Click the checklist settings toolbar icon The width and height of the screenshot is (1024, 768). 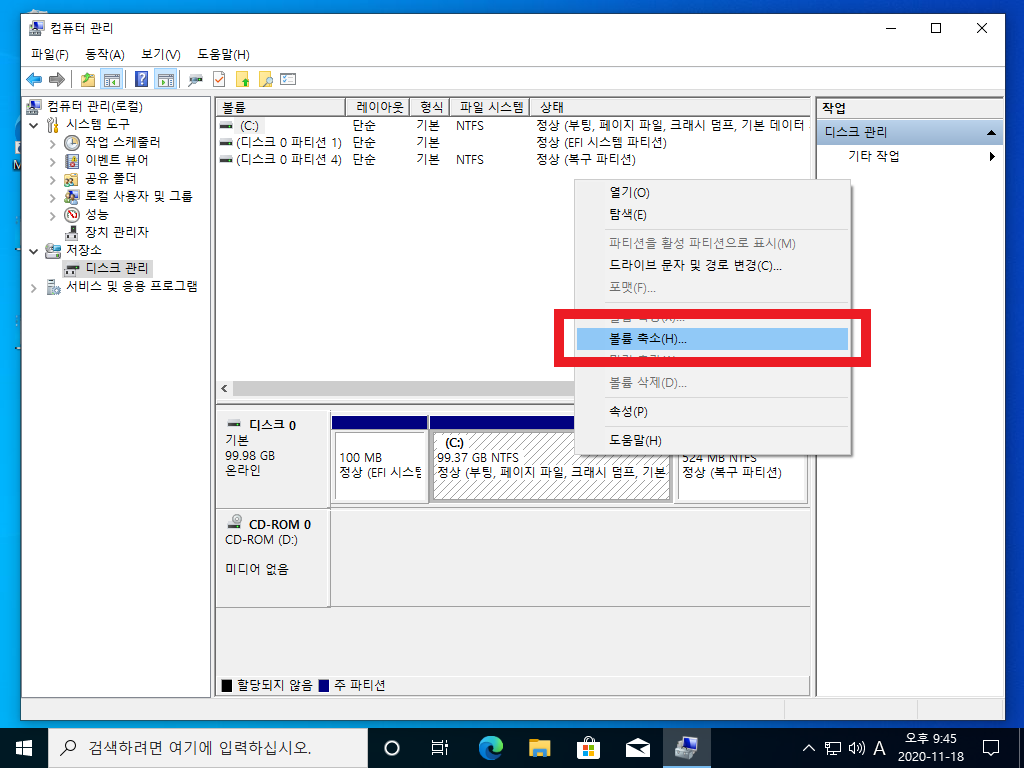pos(289,80)
